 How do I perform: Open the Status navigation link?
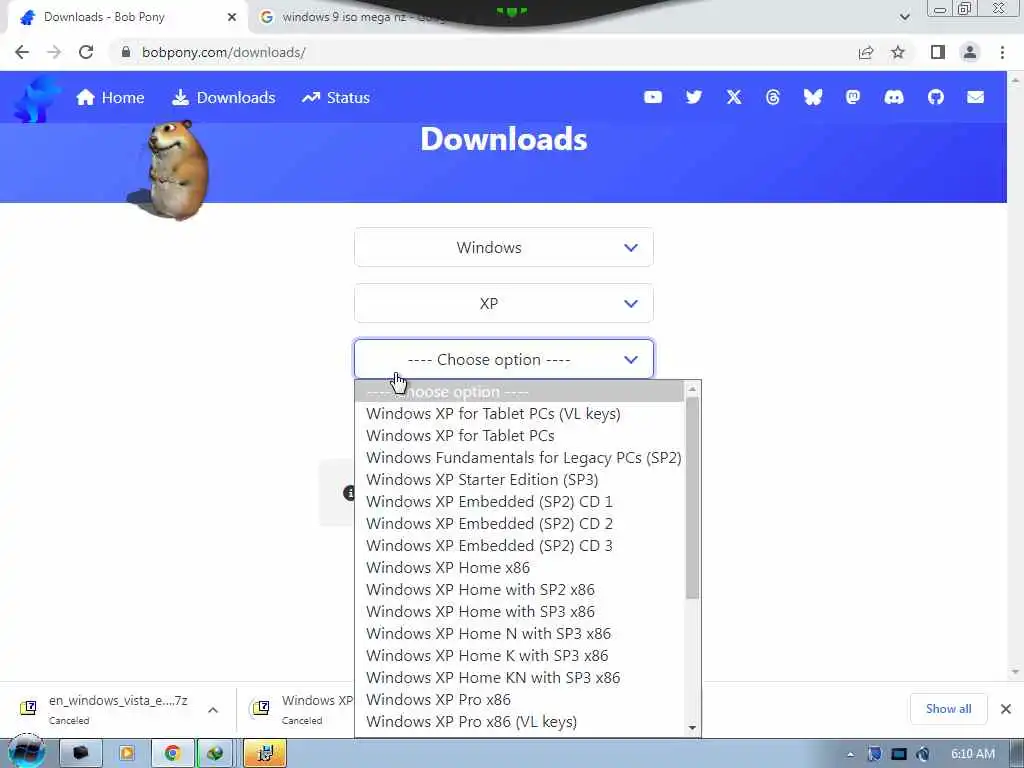point(336,97)
